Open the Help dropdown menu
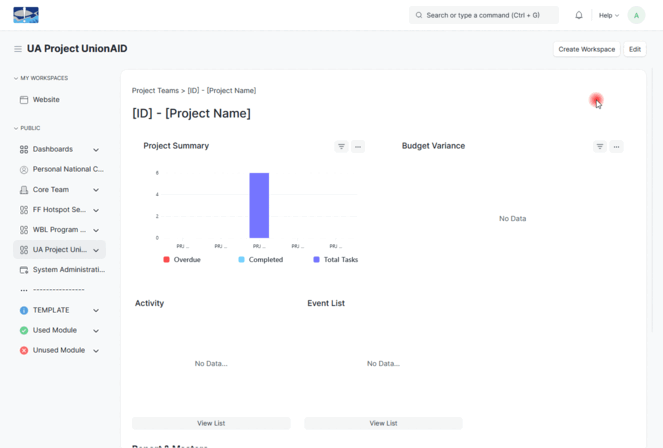Screen dimensions: 663x448 click(608, 15)
